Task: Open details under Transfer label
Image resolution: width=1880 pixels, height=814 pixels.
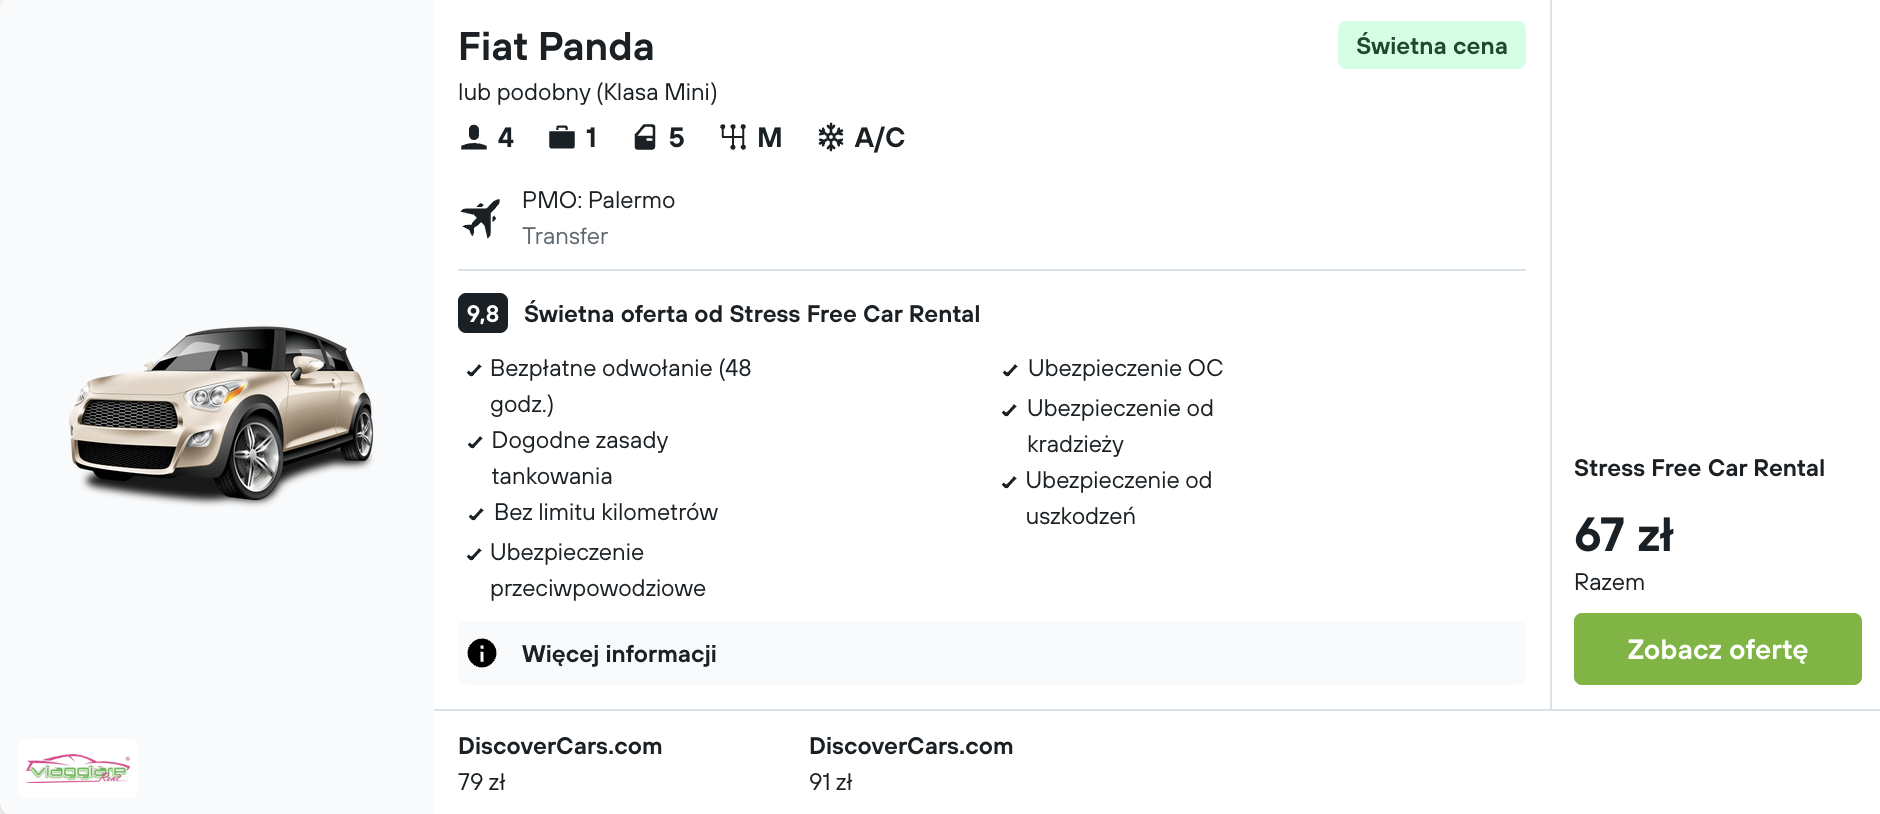Action: [x=564, y=236]
